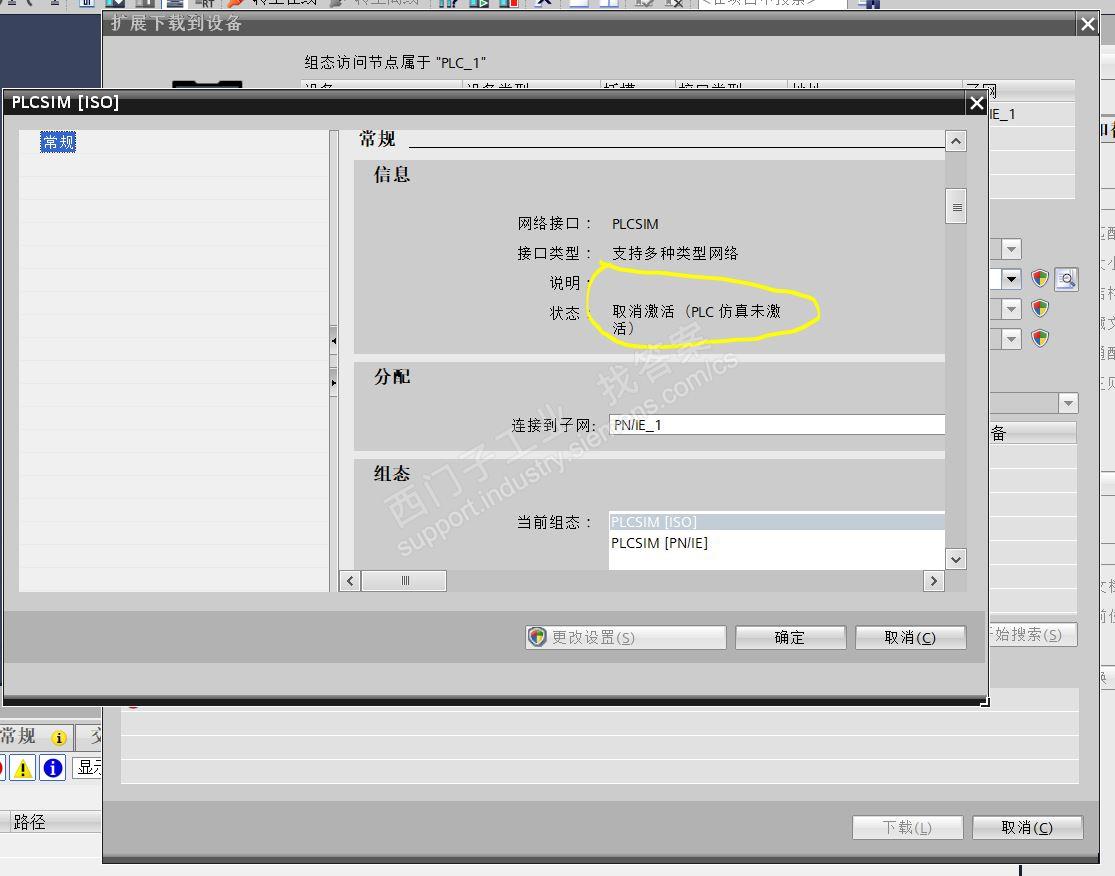Open the dropdown beside the search magnifier icon
The width and height of the screenshot is (1115, 876).
(x=1011, y=279)
